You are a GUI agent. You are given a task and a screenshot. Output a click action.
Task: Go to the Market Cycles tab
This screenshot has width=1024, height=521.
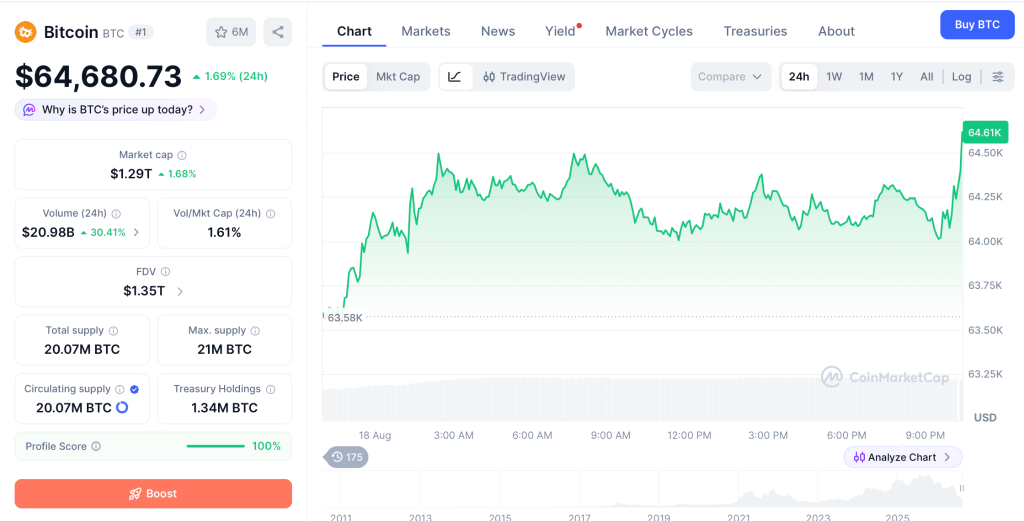pyautogui.click(x=649, y=31)
